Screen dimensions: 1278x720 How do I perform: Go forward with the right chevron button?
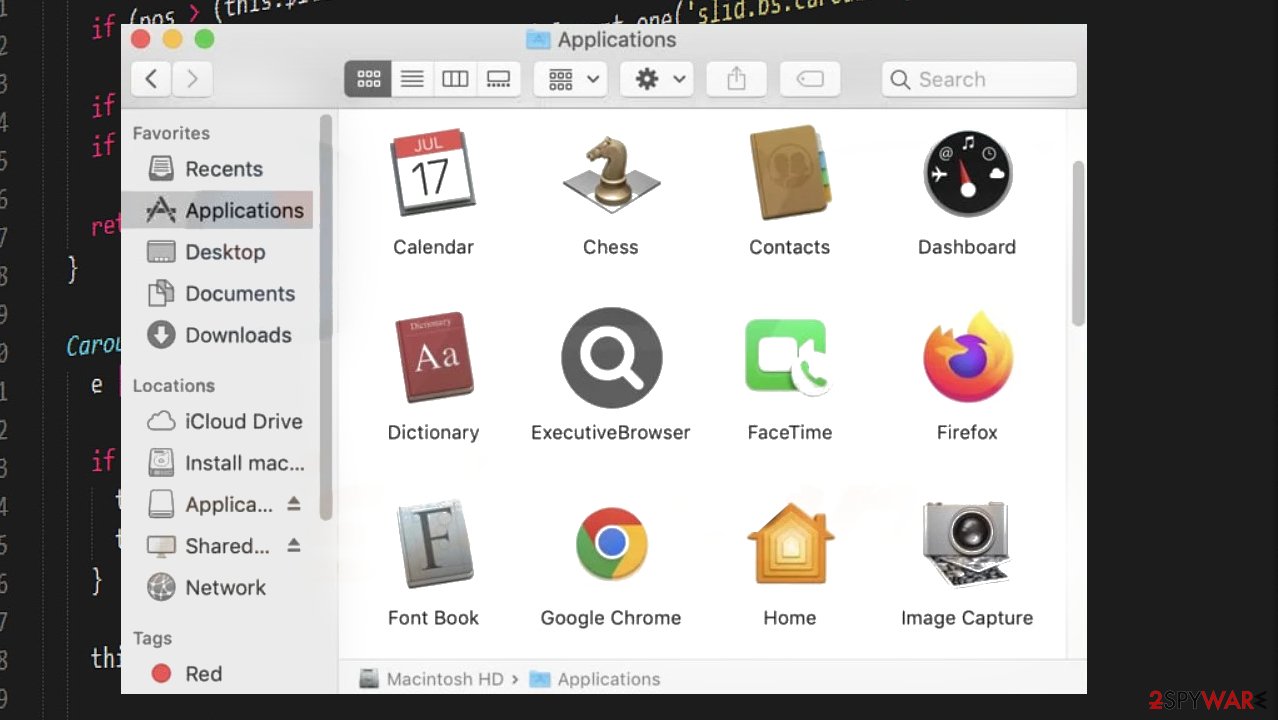click(192, 79)
